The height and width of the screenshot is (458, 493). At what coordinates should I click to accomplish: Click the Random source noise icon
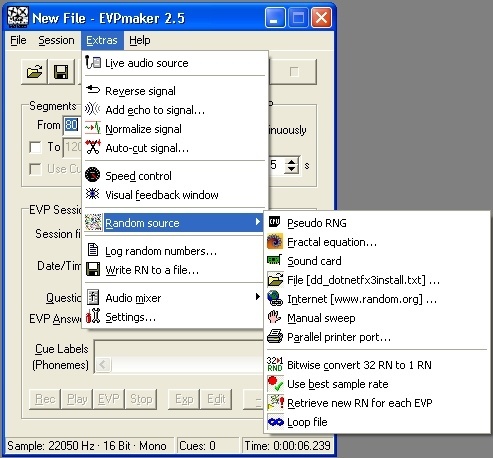coord(93,222)
